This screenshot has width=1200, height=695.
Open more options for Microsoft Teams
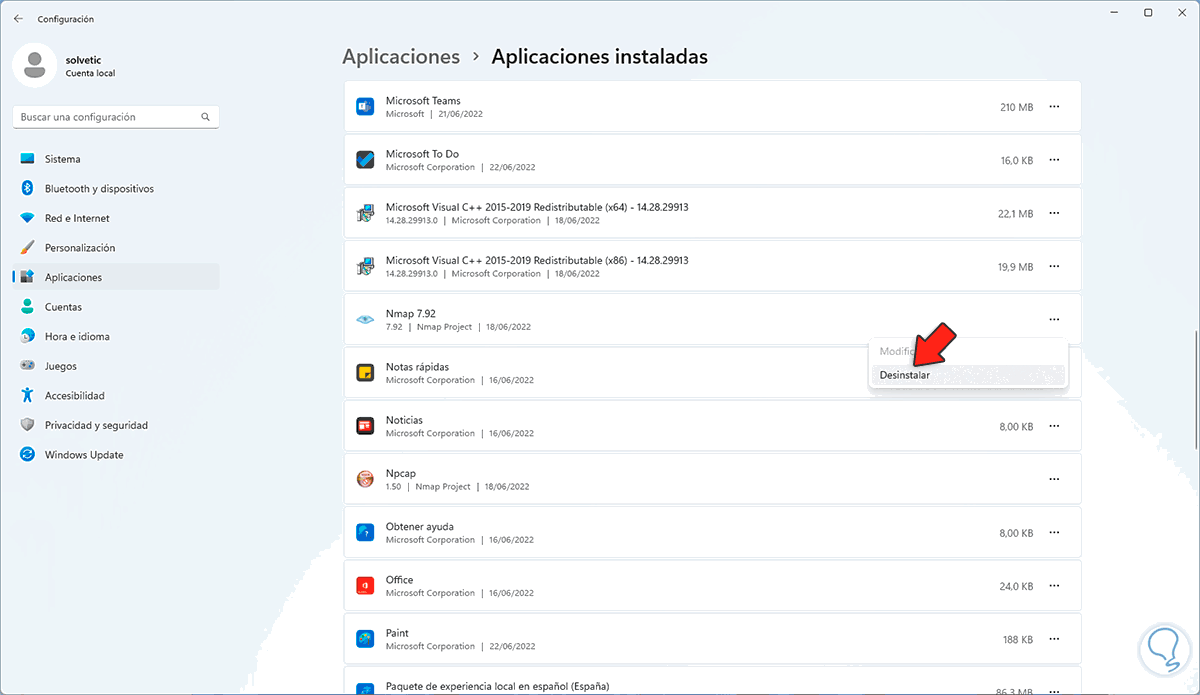[x=1054, y=107]
